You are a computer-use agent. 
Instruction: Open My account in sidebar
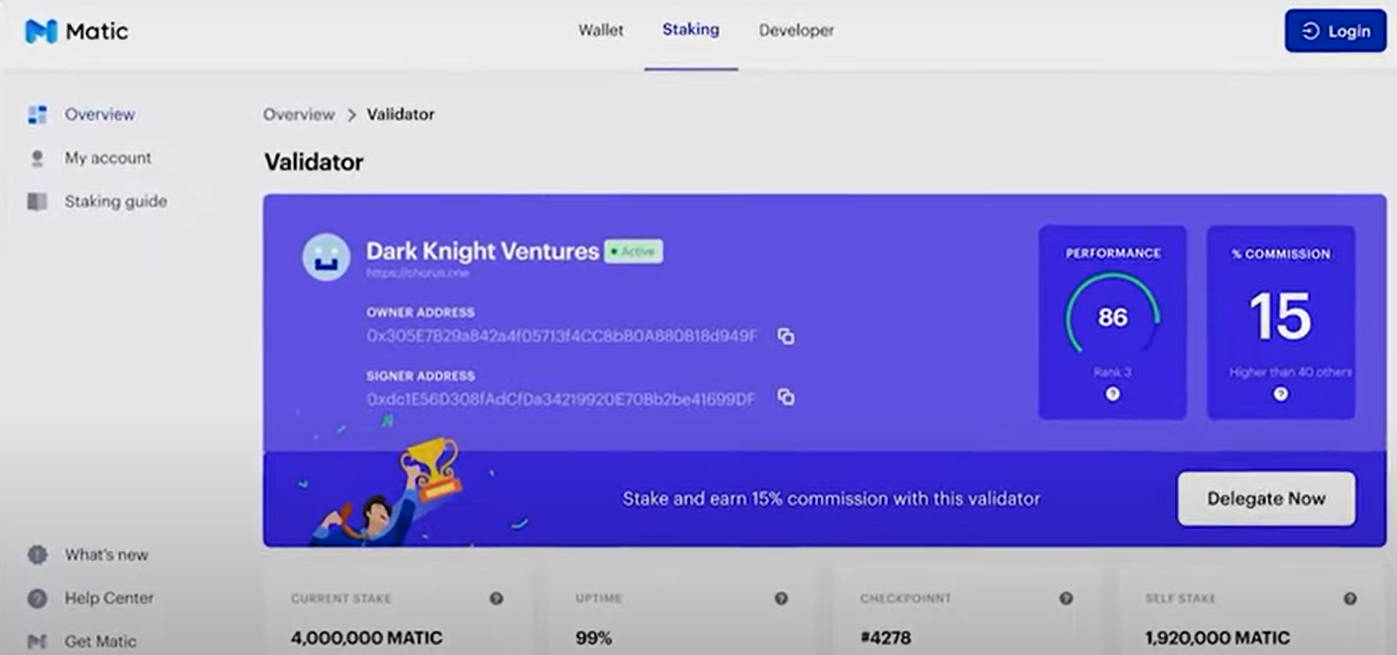[108, 158]
